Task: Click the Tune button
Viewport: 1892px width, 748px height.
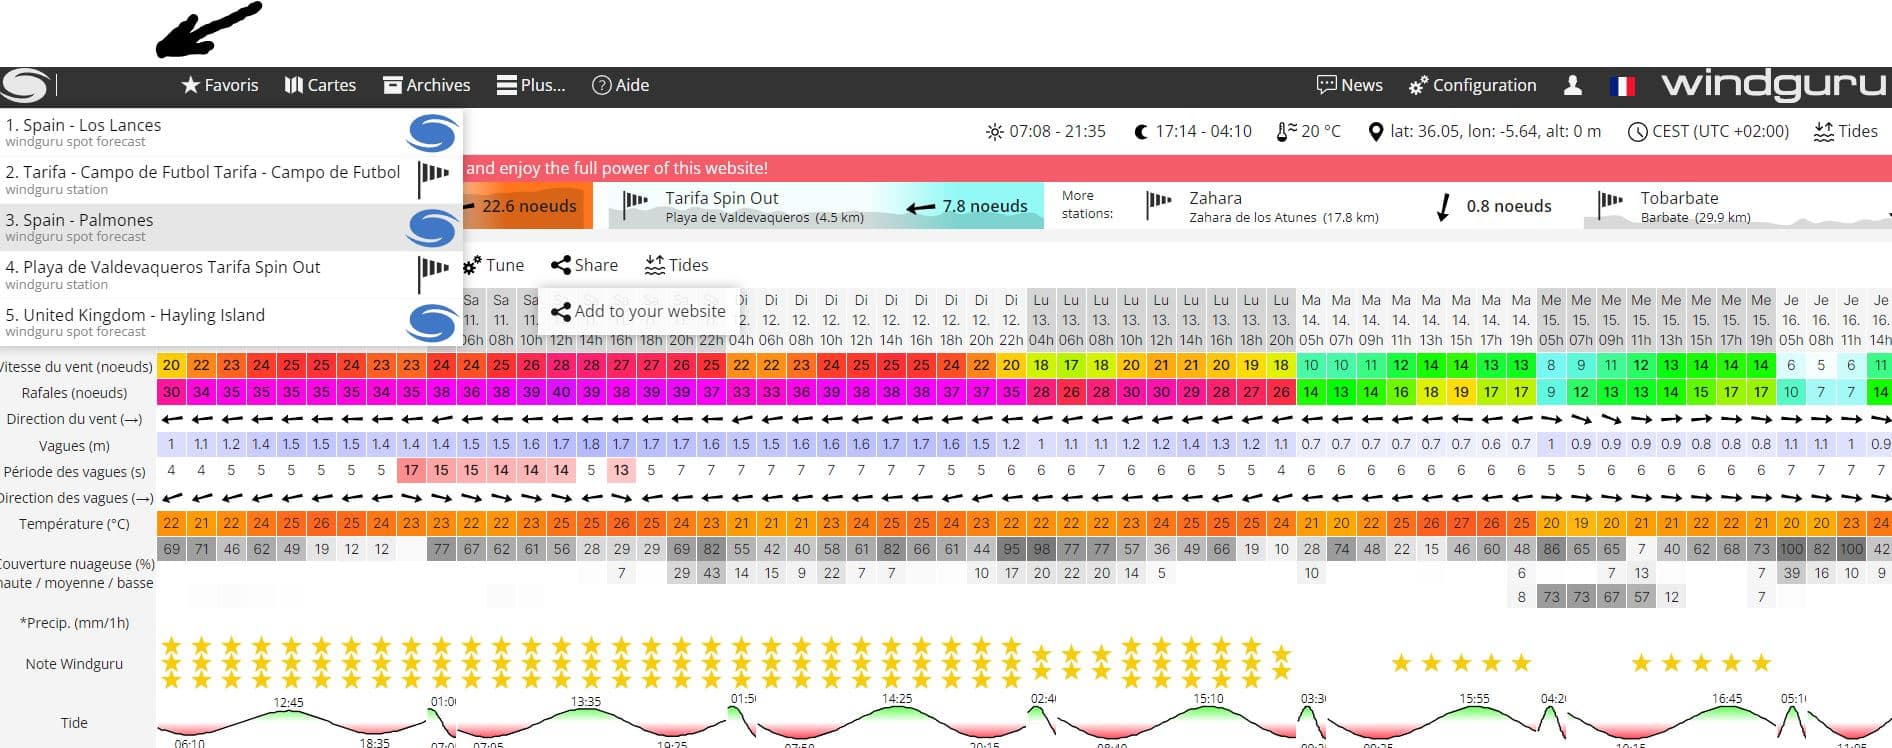Action: [493, 266]
